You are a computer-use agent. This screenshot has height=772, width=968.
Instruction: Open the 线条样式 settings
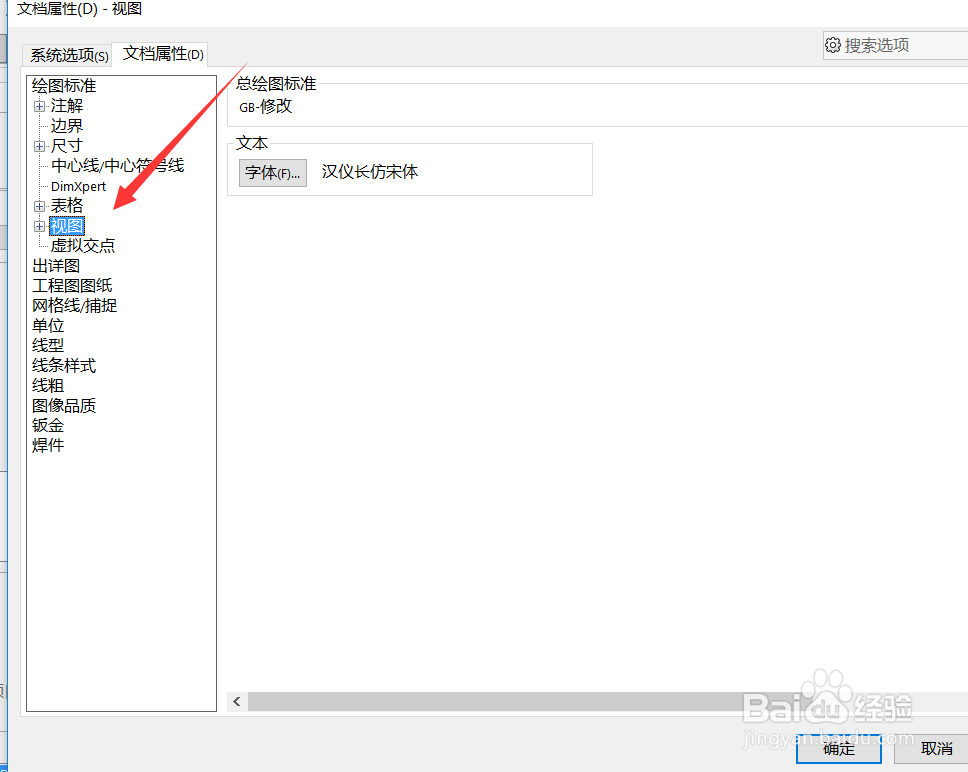click(64, 366)
